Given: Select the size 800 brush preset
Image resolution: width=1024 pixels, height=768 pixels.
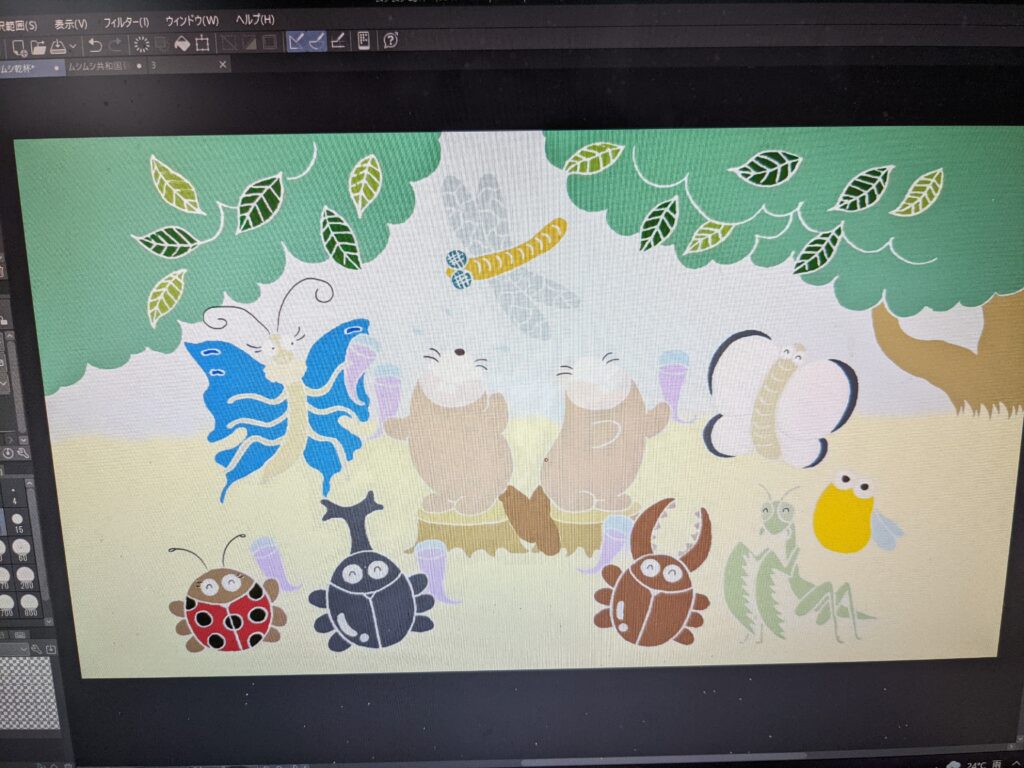Looking at the screenshot, I should pyautogui.click(x=27, y=605).
